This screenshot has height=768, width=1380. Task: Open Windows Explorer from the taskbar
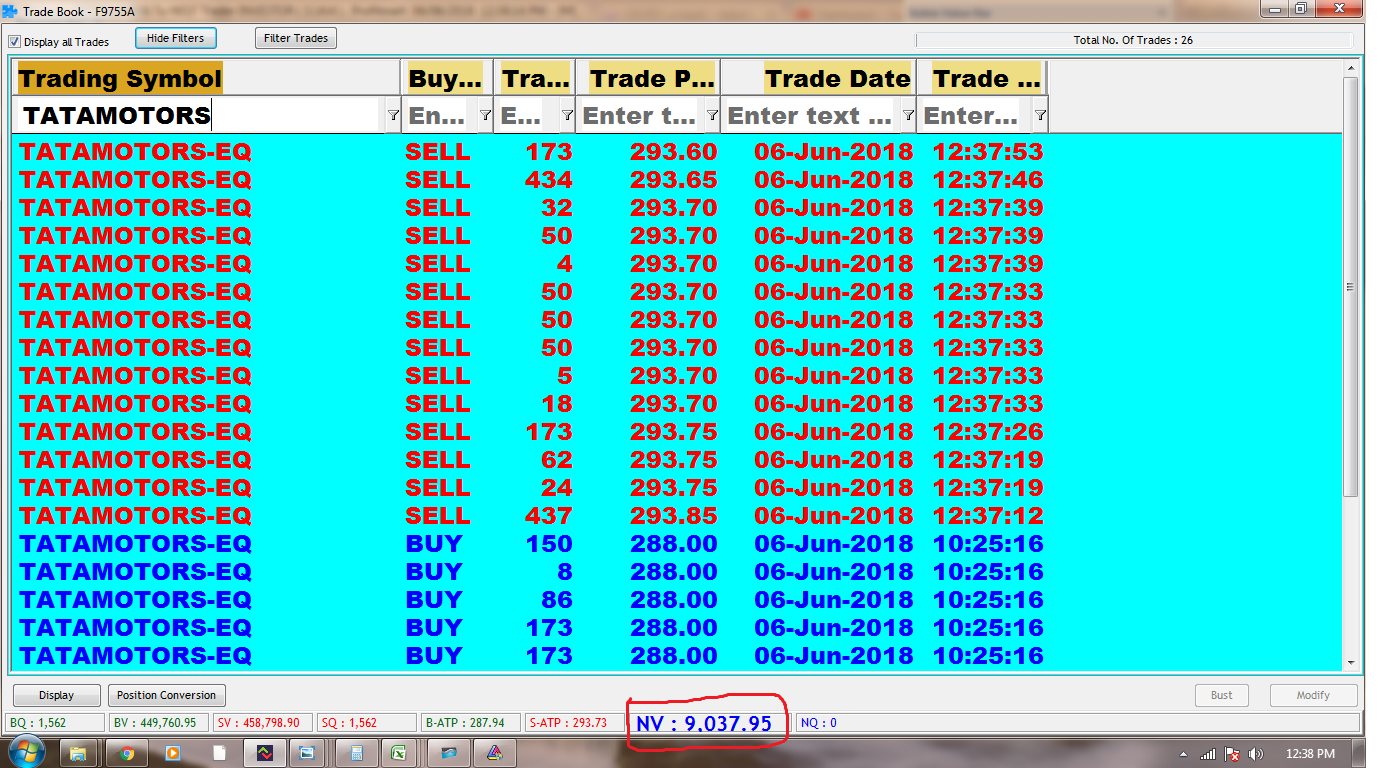[x=78, y=753]
